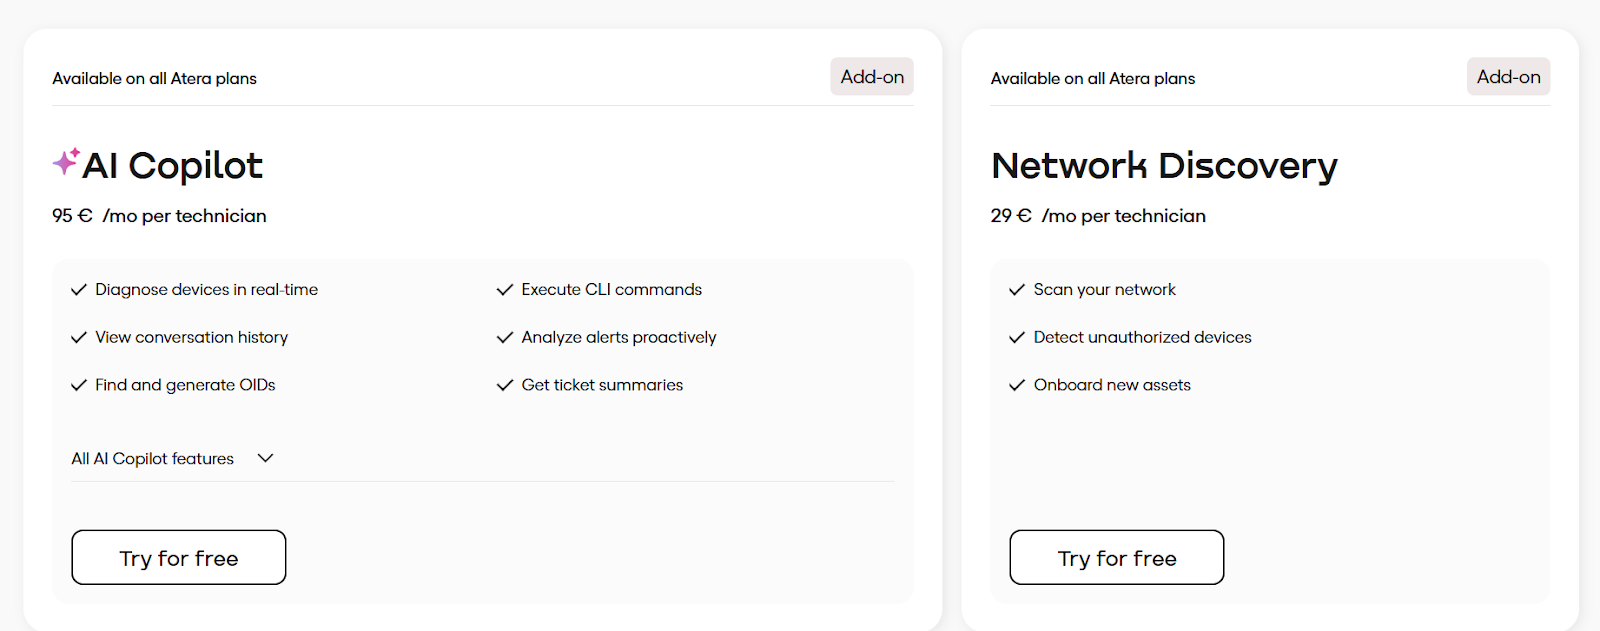This screenshot has width=1600, height=631.
Task: Expand the All AI Copilot features chevron
Action: [x=265, y=458]
